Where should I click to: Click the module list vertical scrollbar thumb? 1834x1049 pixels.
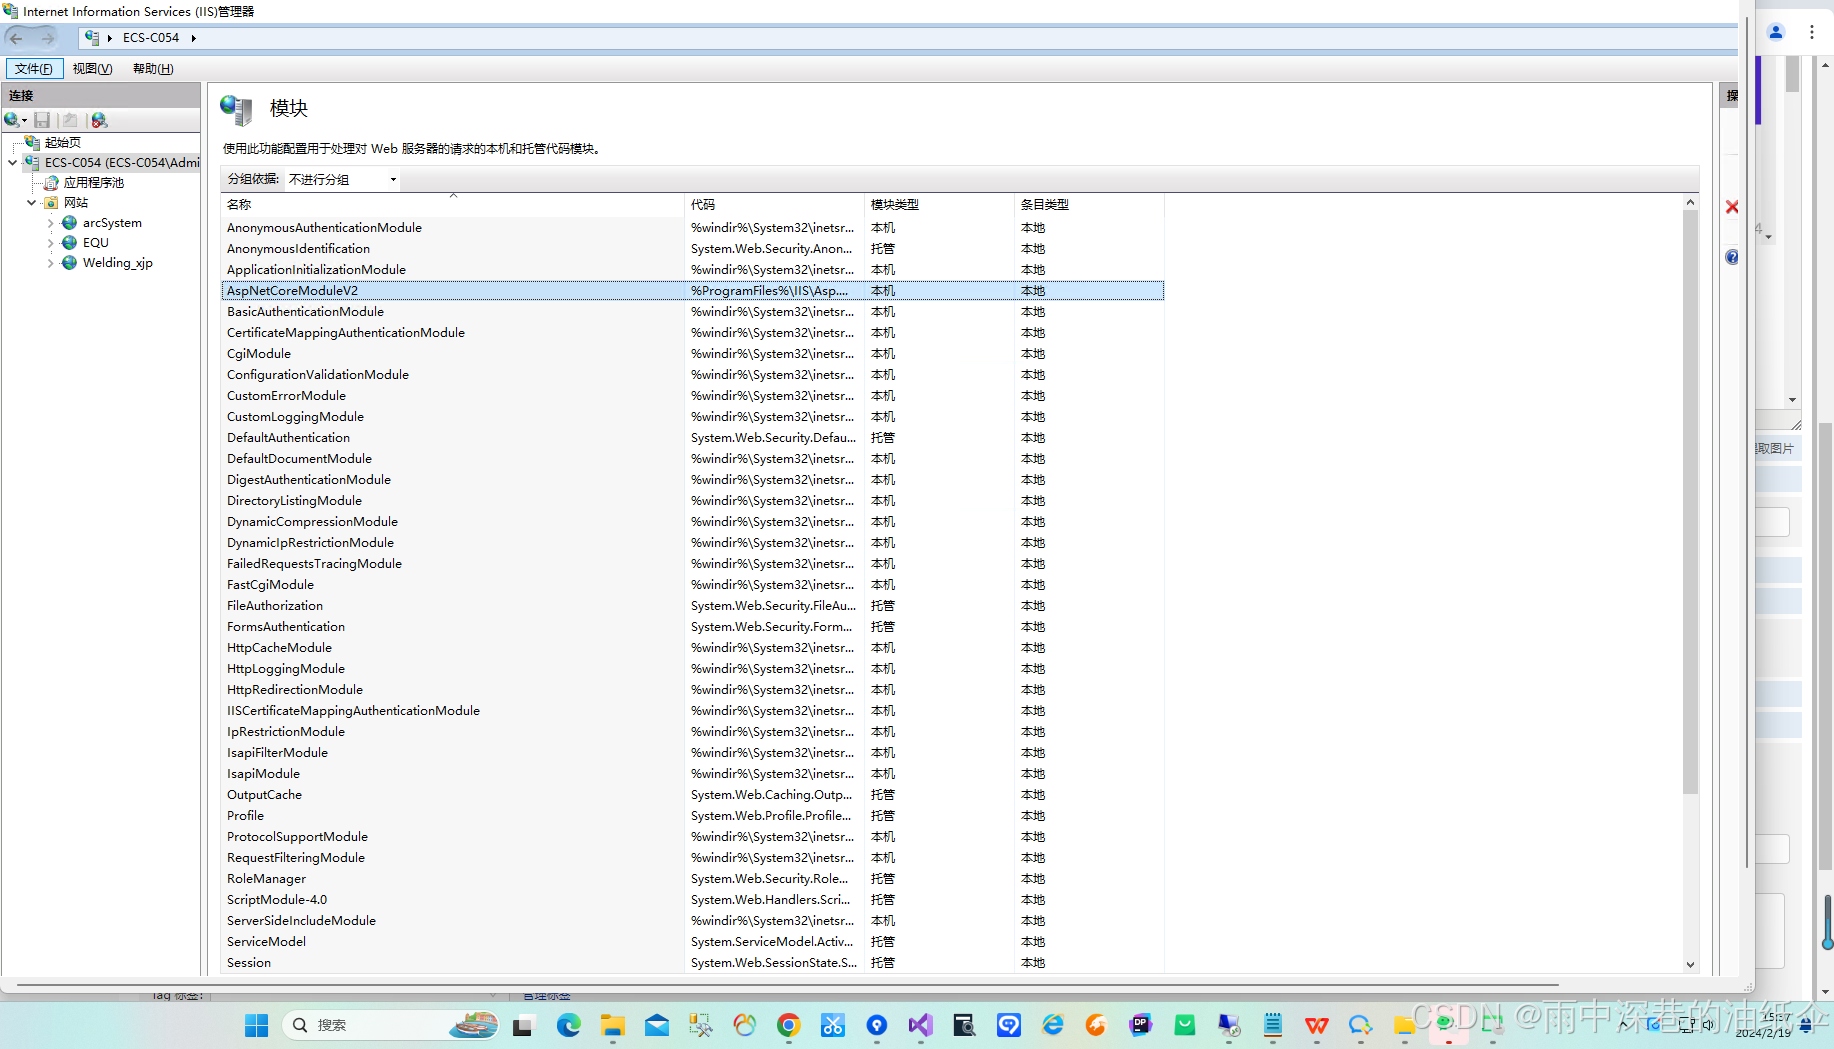(1690, 502)
